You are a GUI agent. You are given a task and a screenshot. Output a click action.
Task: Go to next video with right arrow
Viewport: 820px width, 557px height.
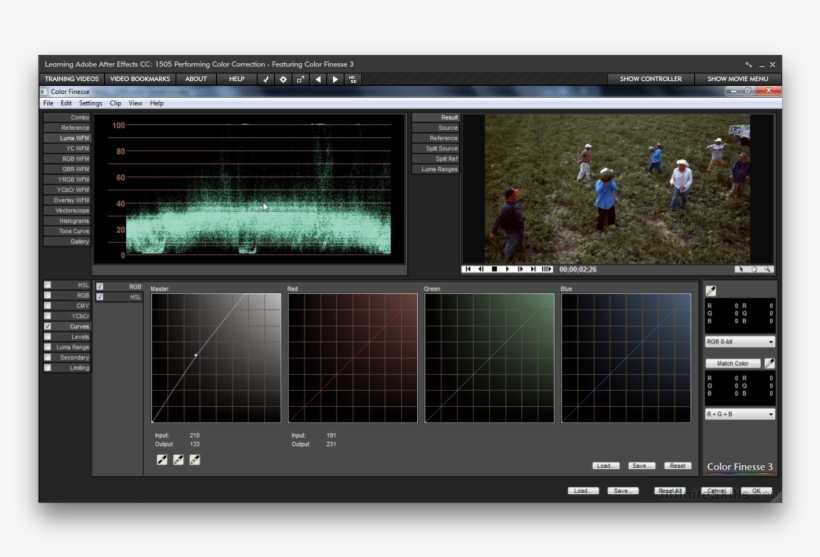click(335, 79)
